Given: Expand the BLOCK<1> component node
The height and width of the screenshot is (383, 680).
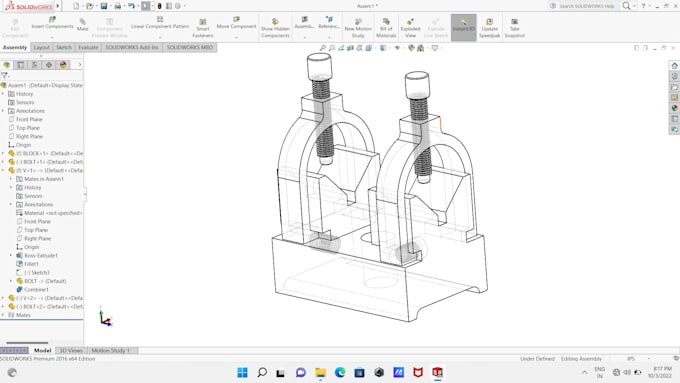Looking at the screenshot, I should pos(3,154).
